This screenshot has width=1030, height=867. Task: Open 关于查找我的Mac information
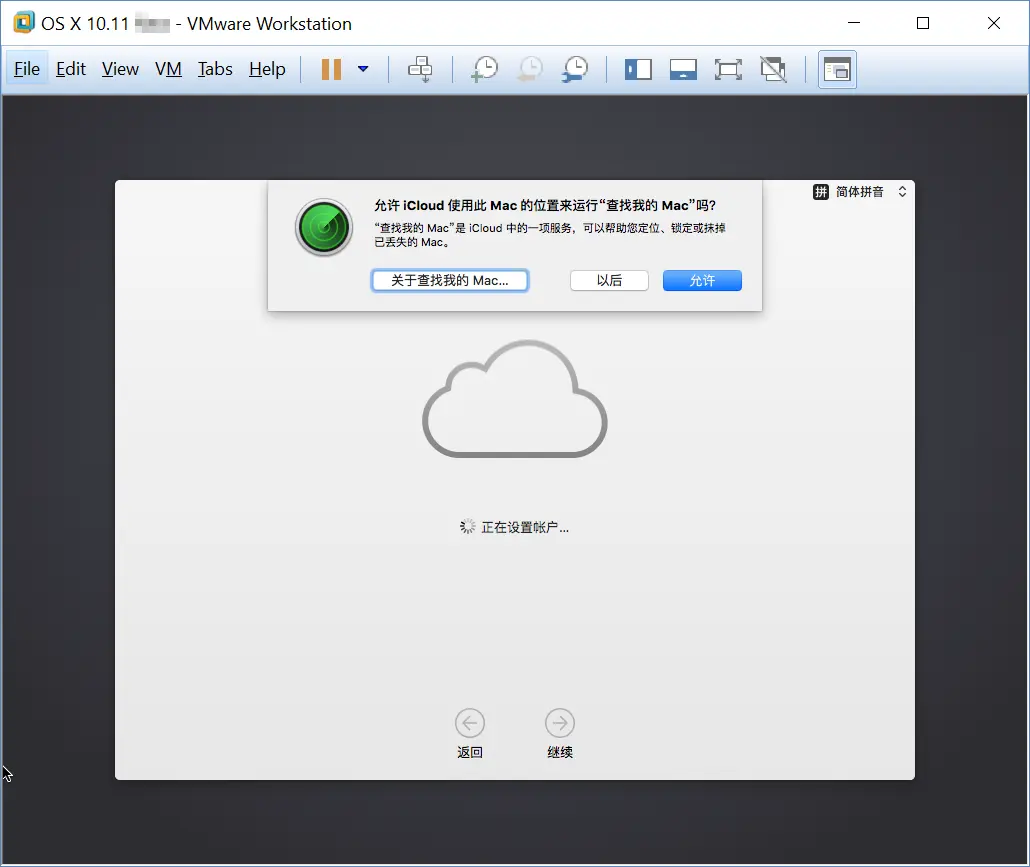point(449,280)
